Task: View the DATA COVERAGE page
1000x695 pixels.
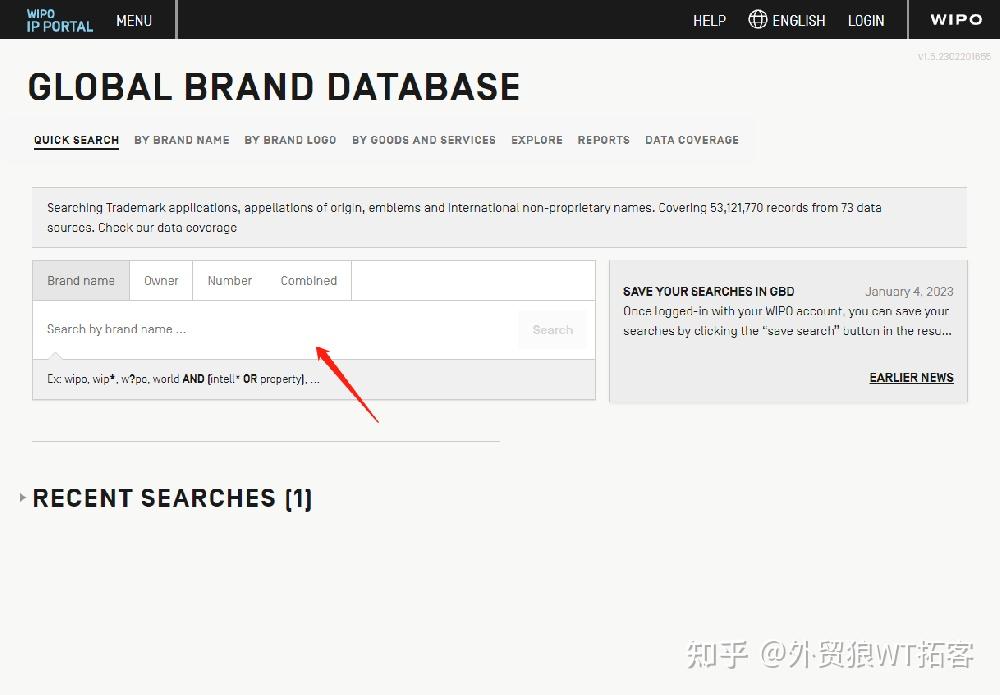Action: pos(691,140)
